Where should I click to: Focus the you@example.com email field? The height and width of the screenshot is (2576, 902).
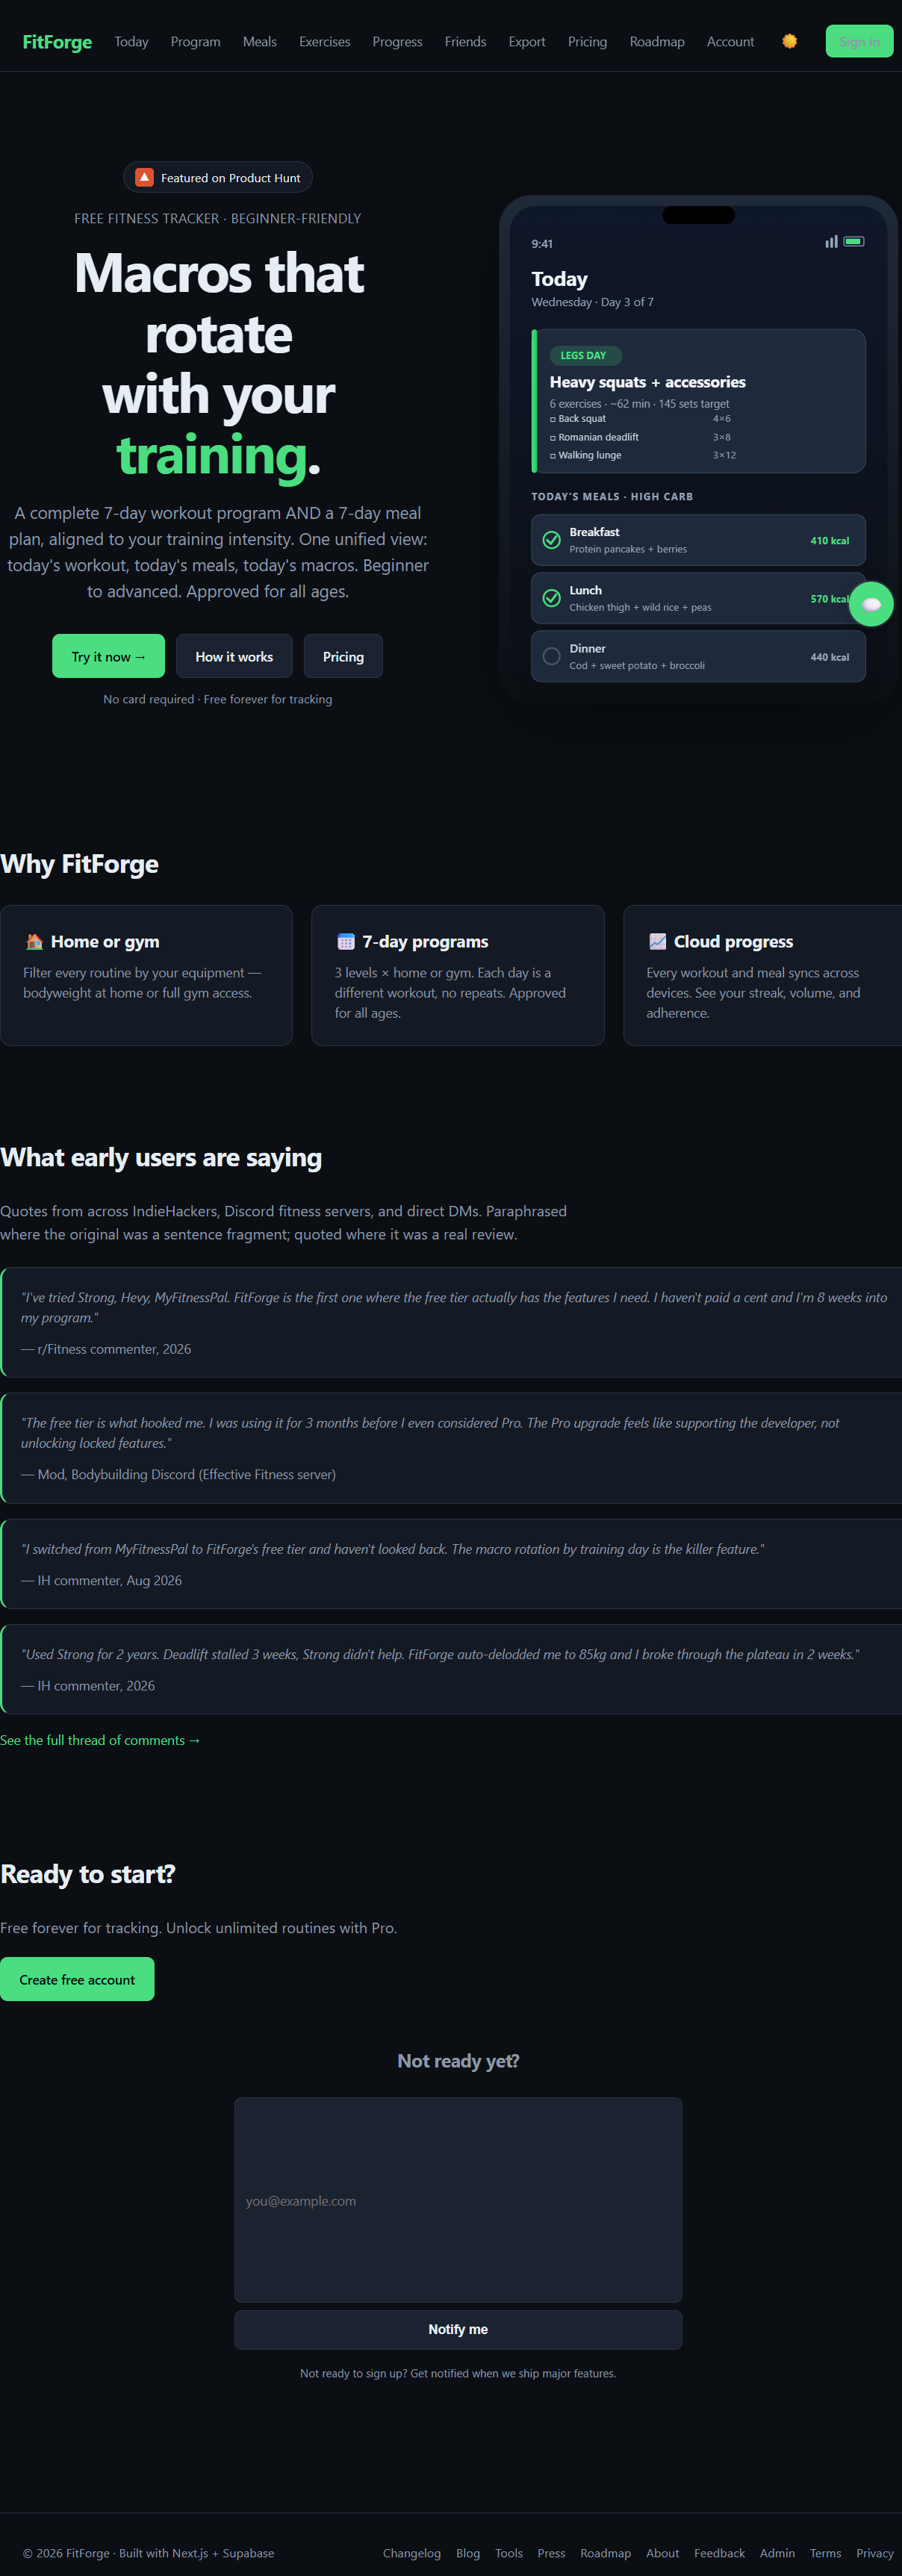pos(458,2200)
